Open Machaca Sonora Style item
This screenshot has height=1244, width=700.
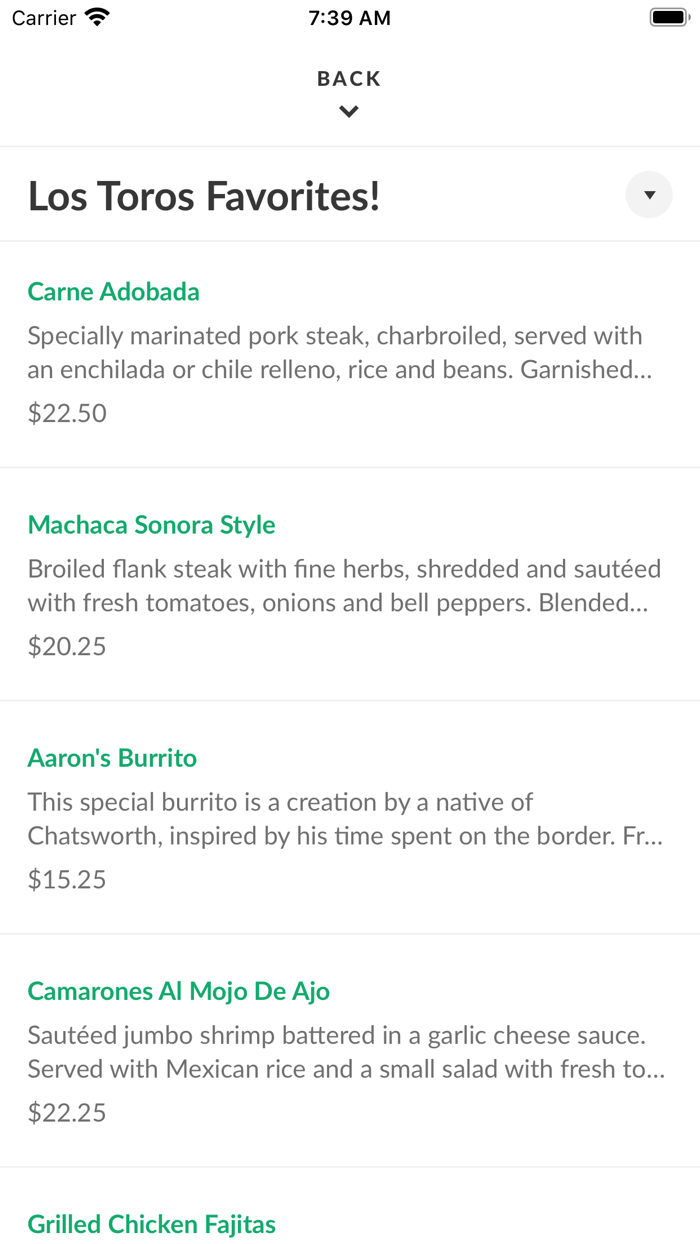pos(350,584)
